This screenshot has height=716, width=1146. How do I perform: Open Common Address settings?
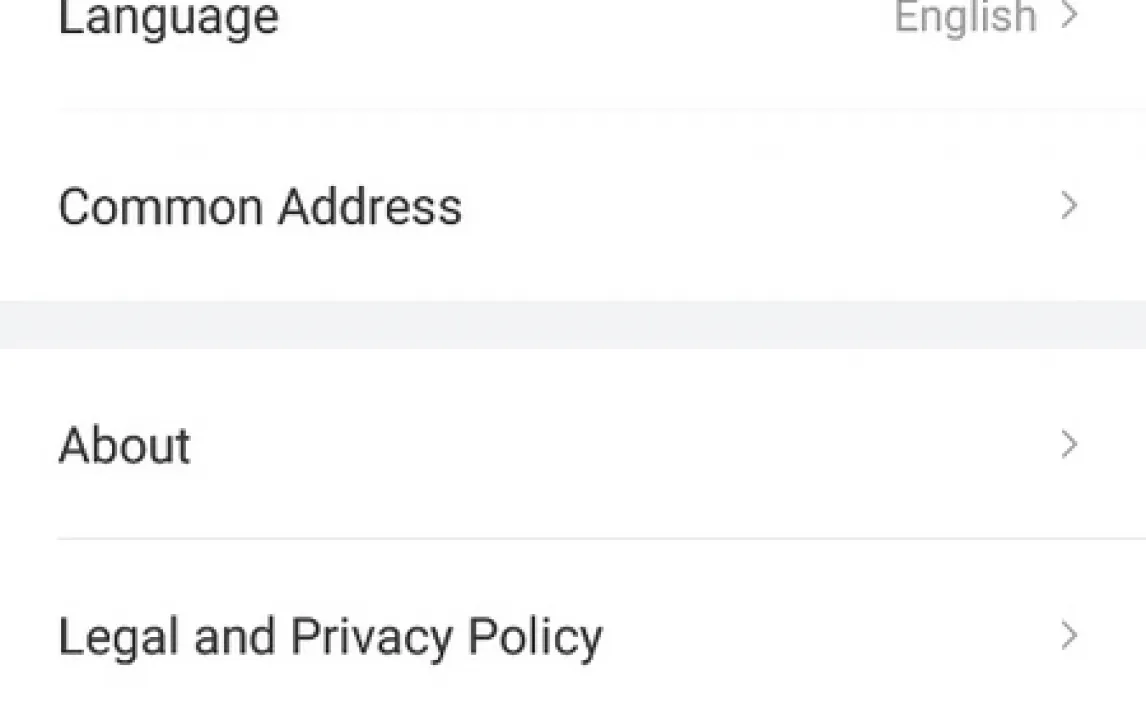coord(260,207)
